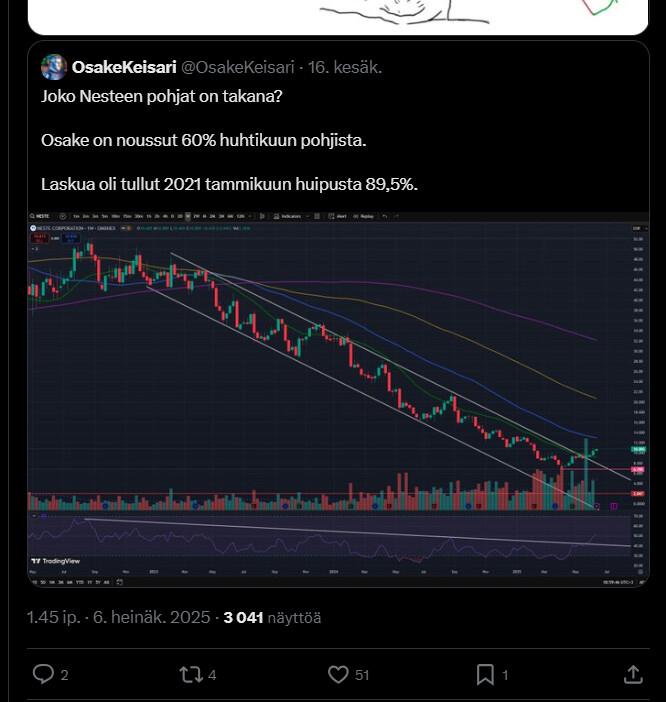Open the 16. kesäk. quoted post date

click(345, 67)
